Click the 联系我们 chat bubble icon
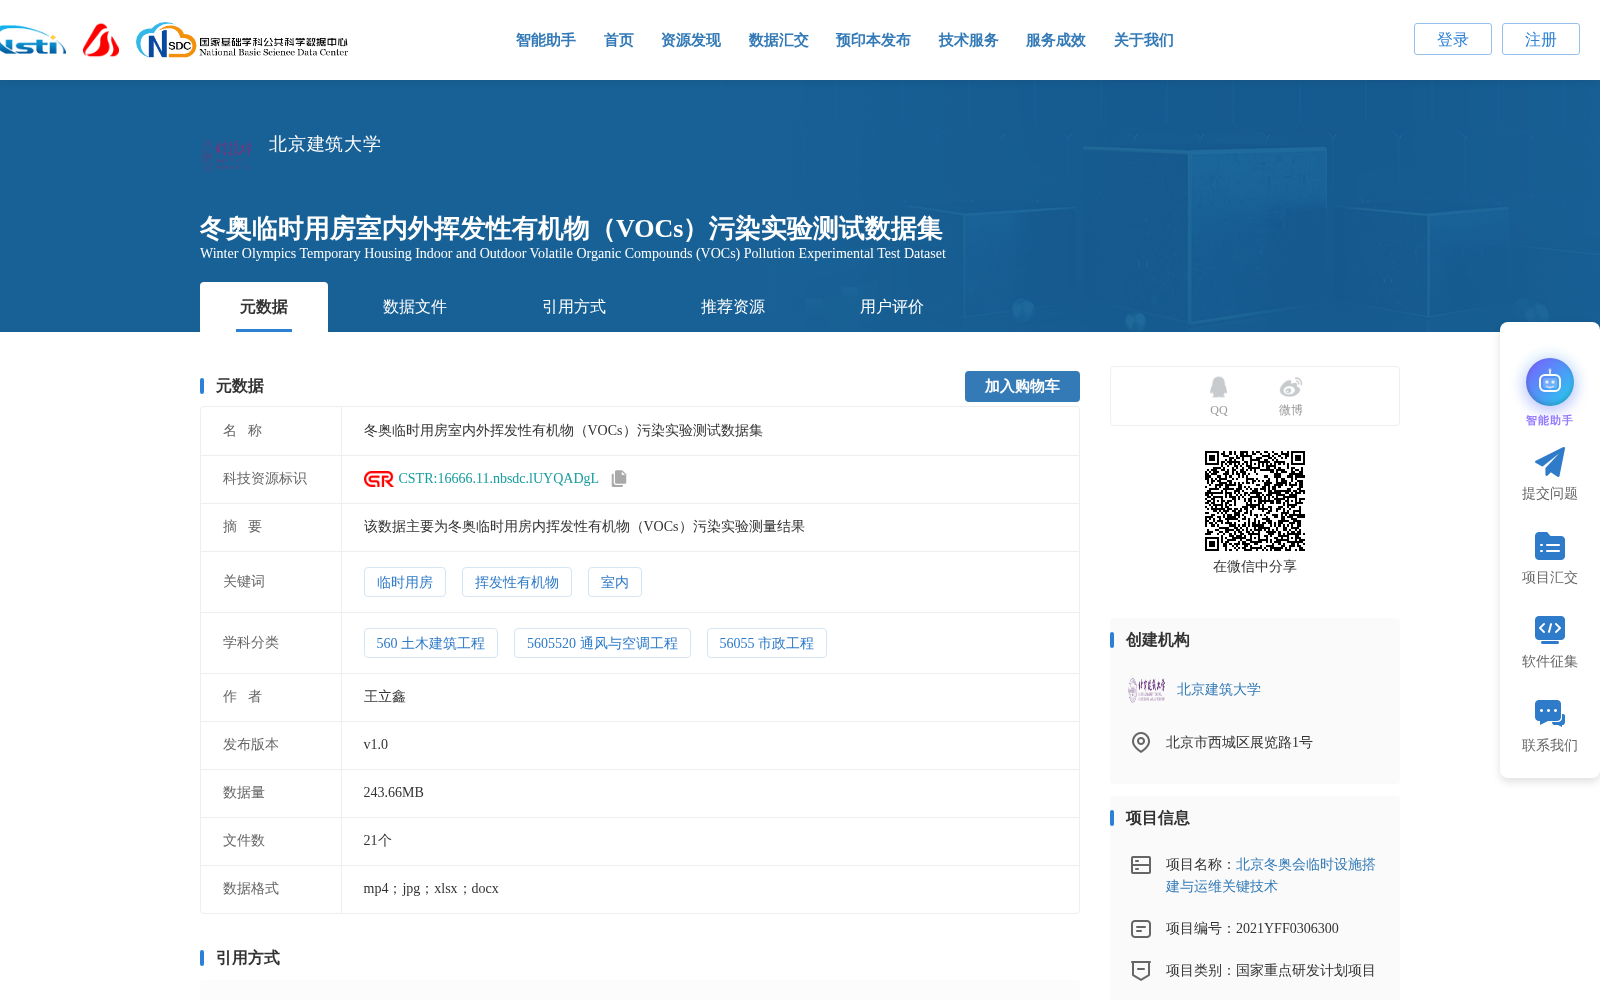 click(1549, 713)
